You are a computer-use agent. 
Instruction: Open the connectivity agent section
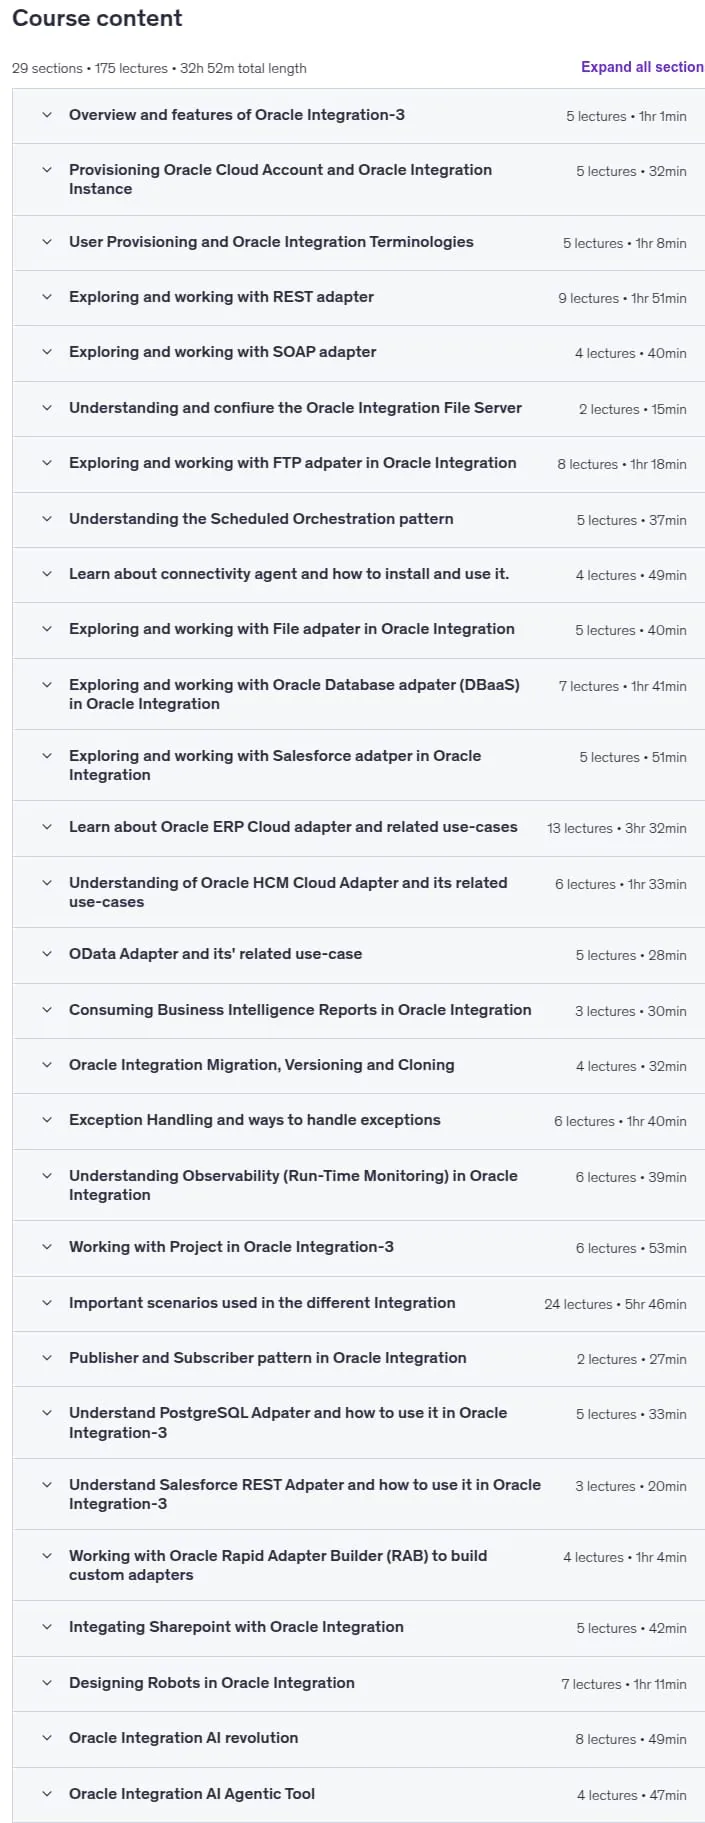pos(358,575)
